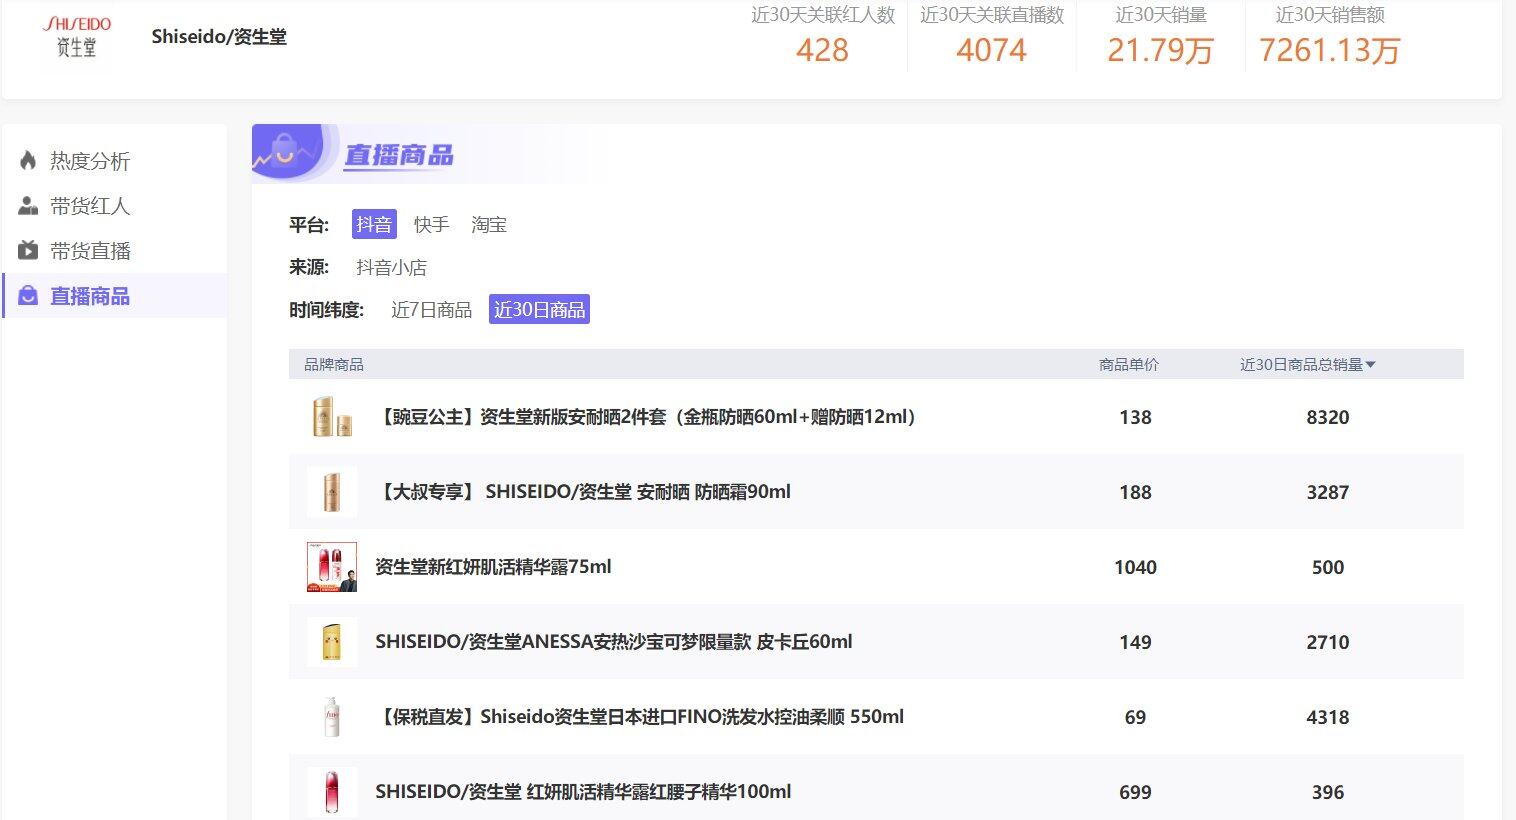Screen dimensions: 1516x820
Task: Click the 近30天销量 label
Action: pos(1161,15)
